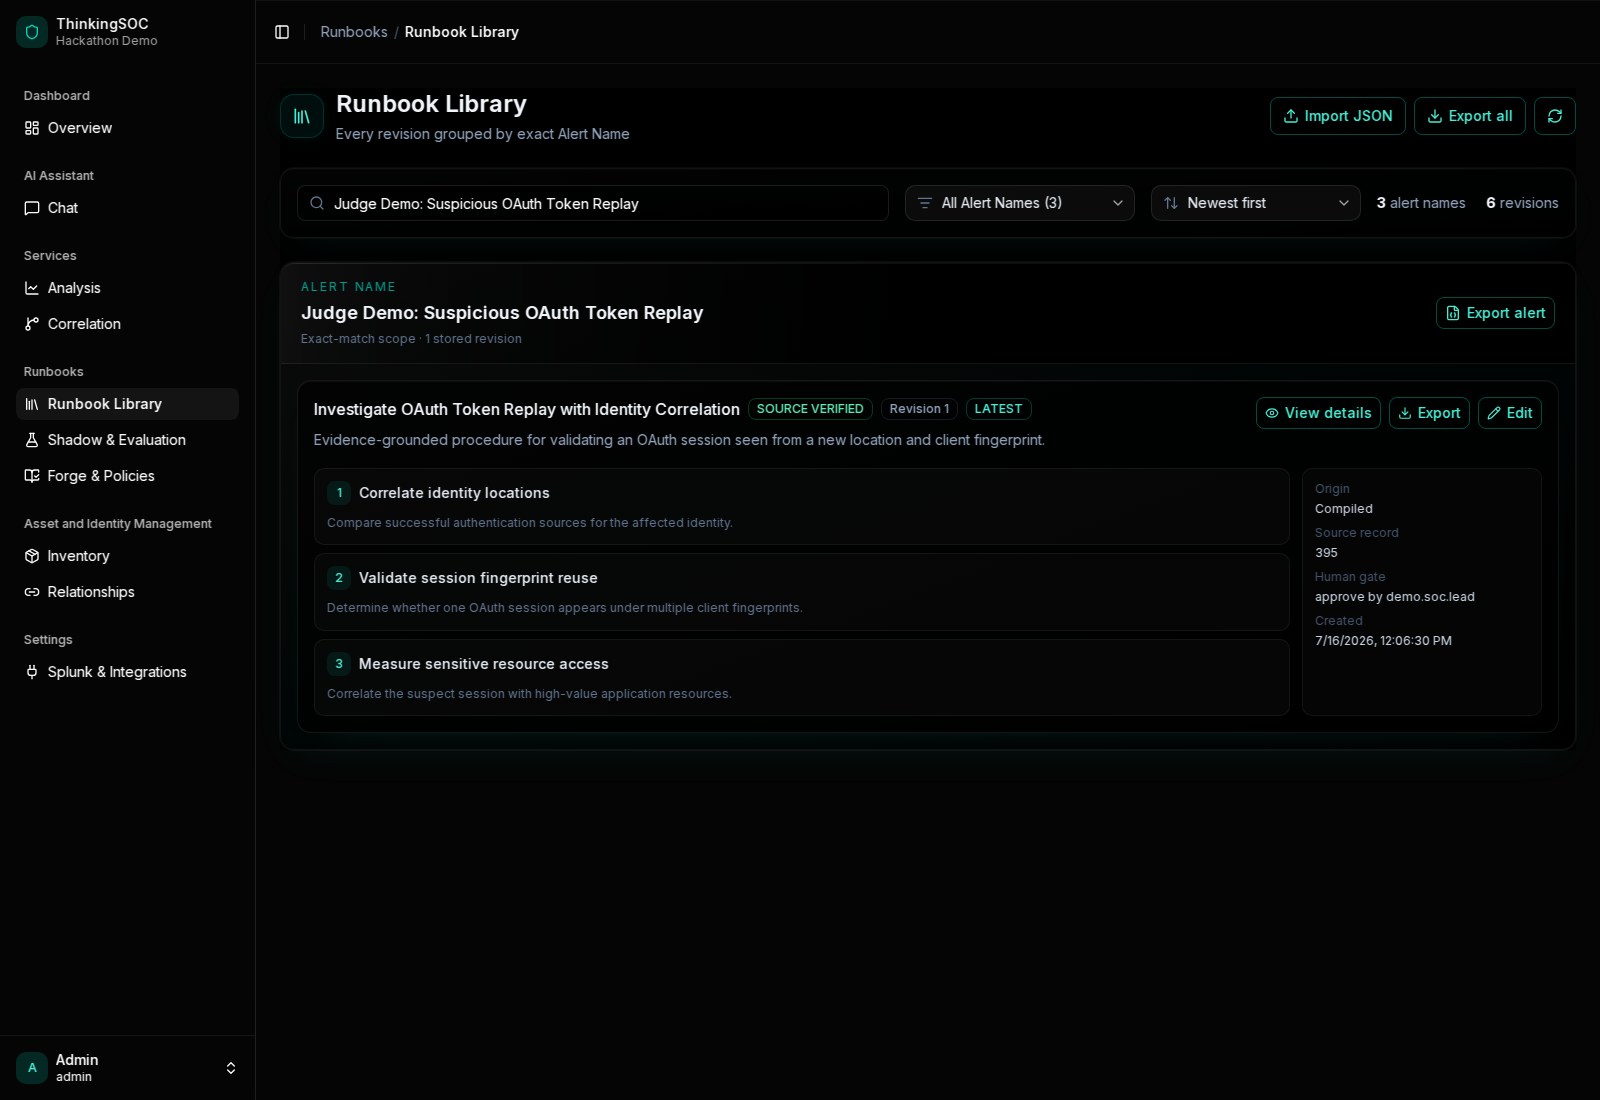Click the Chat bubble icon
Screen dimensions: 1600x1100
[32, 208]
